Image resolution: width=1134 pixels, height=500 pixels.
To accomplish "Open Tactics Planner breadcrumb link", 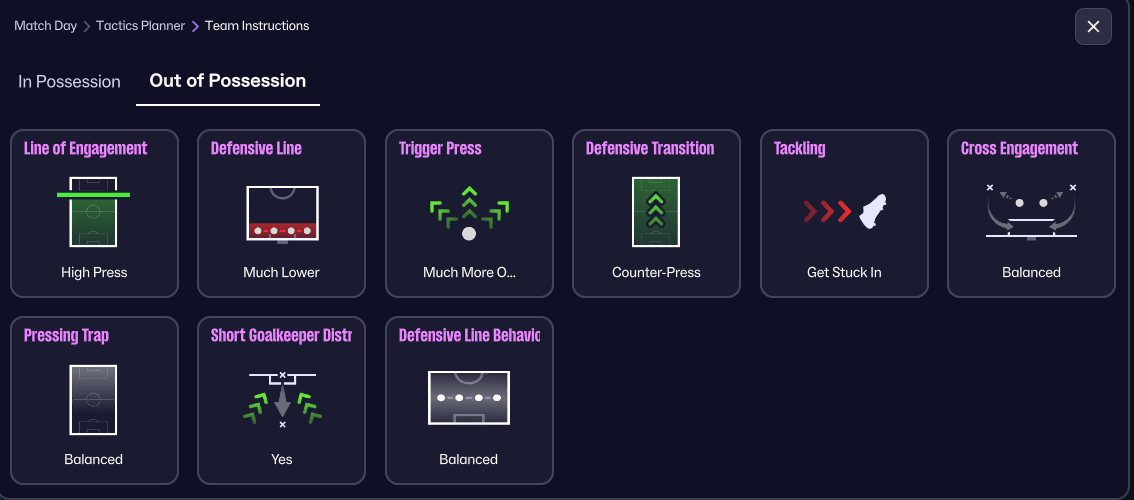I will [140, 26].
